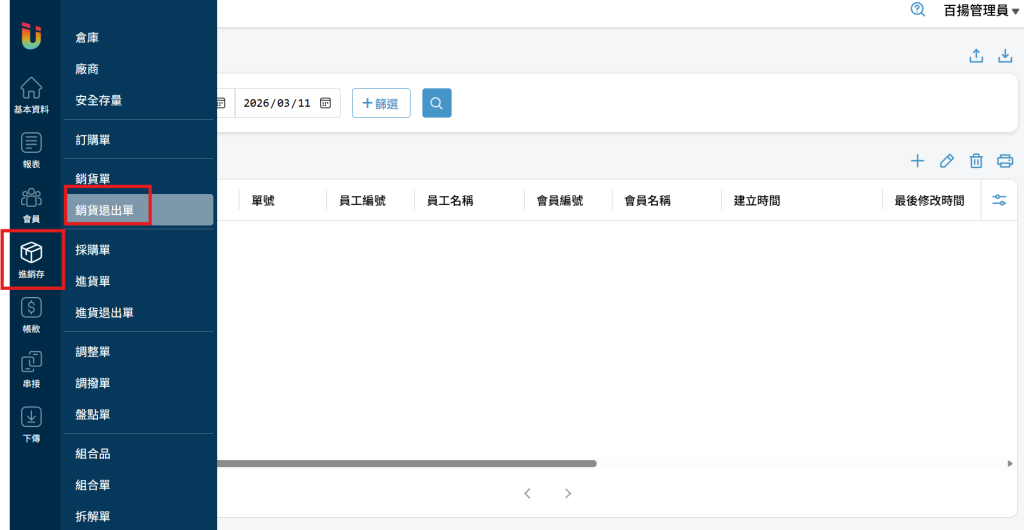The width and height of the screenshot is (1024, 530).
Task: Go to next page arrow
Action: 568,493
